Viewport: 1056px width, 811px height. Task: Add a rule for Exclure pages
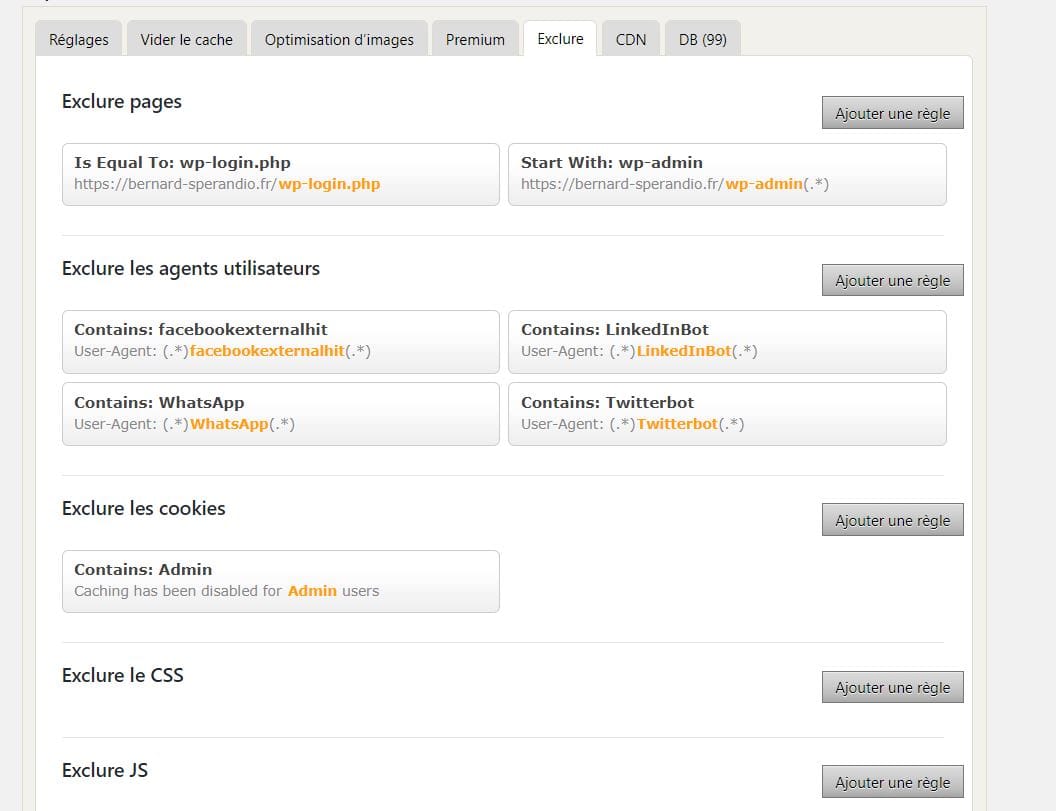892,112
